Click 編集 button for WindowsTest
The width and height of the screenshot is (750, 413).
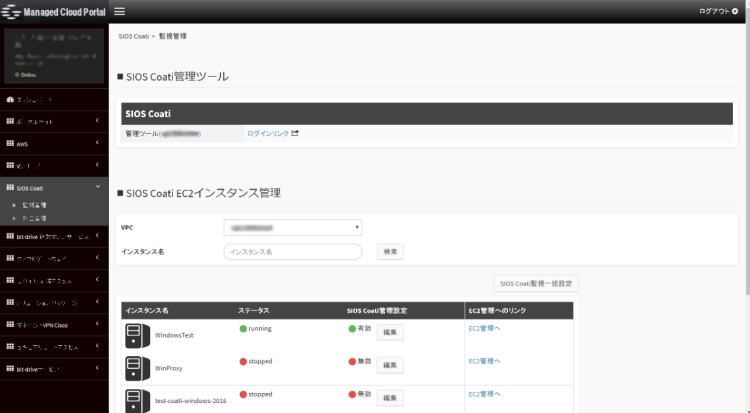pos(390,332)
